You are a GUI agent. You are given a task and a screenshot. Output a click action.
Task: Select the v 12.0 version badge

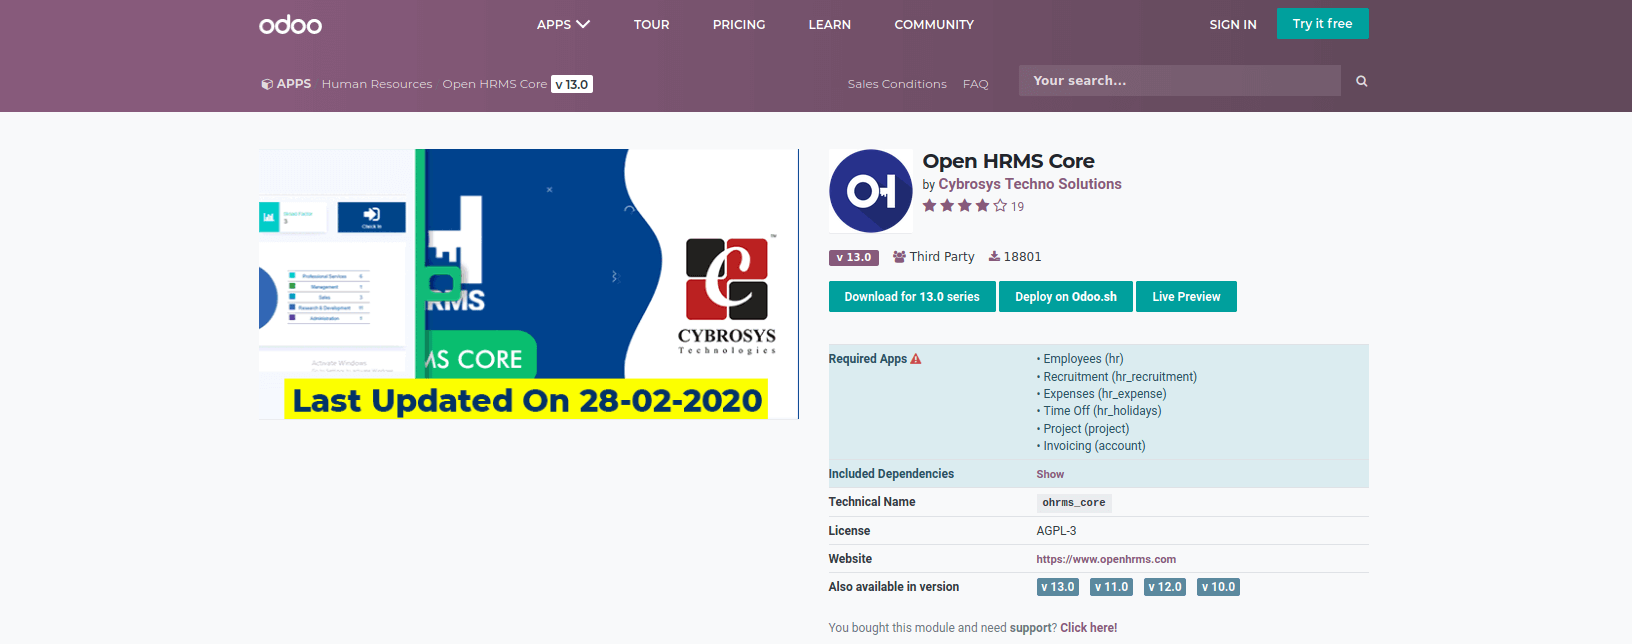(x=1165, y=587)
